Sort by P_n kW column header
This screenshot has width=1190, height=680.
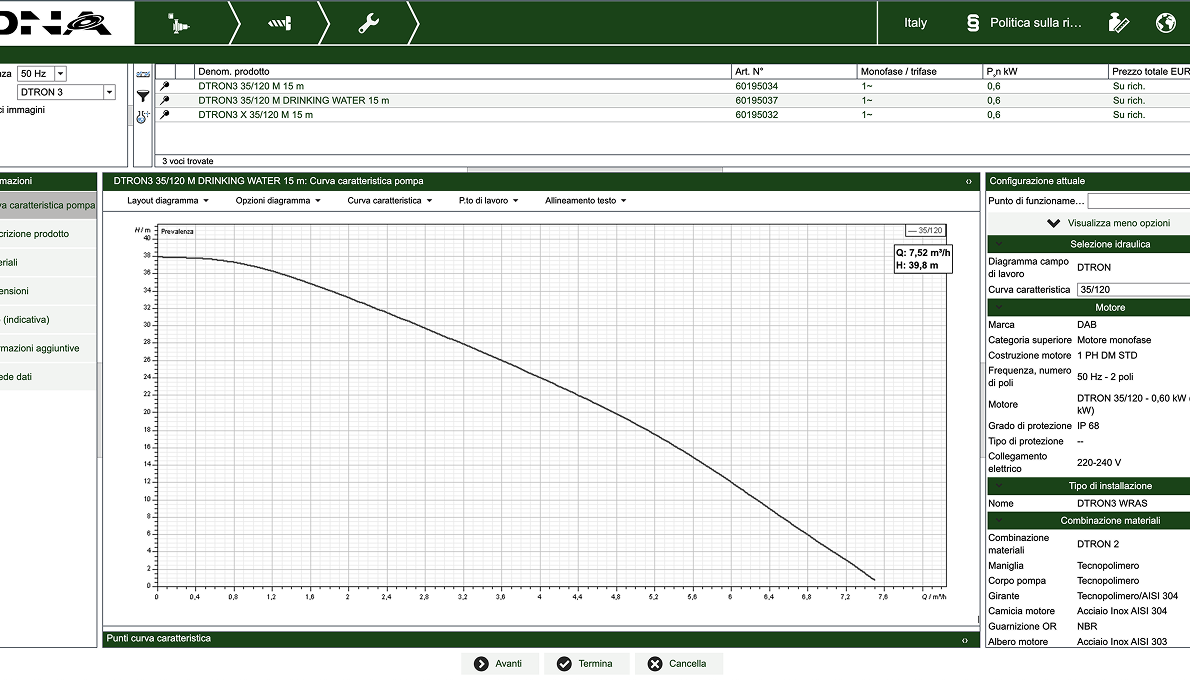1046,71
